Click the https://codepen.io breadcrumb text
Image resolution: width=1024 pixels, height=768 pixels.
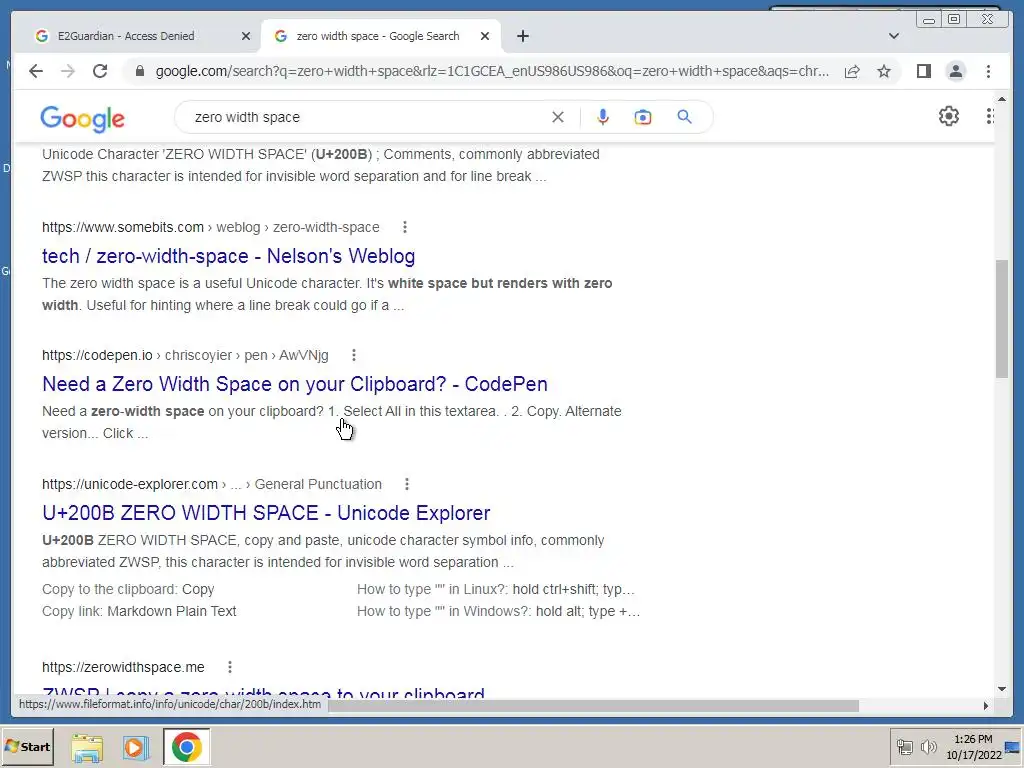click(x=97, y=355)
